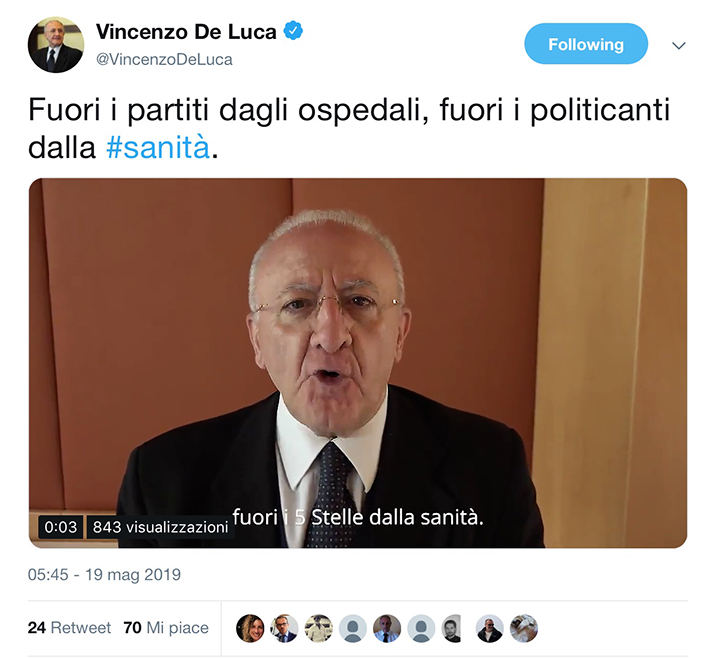This screenshot has height=658, width=709.
Task: Click the 843 visualizzazioni view count
Action: point(161,527)
